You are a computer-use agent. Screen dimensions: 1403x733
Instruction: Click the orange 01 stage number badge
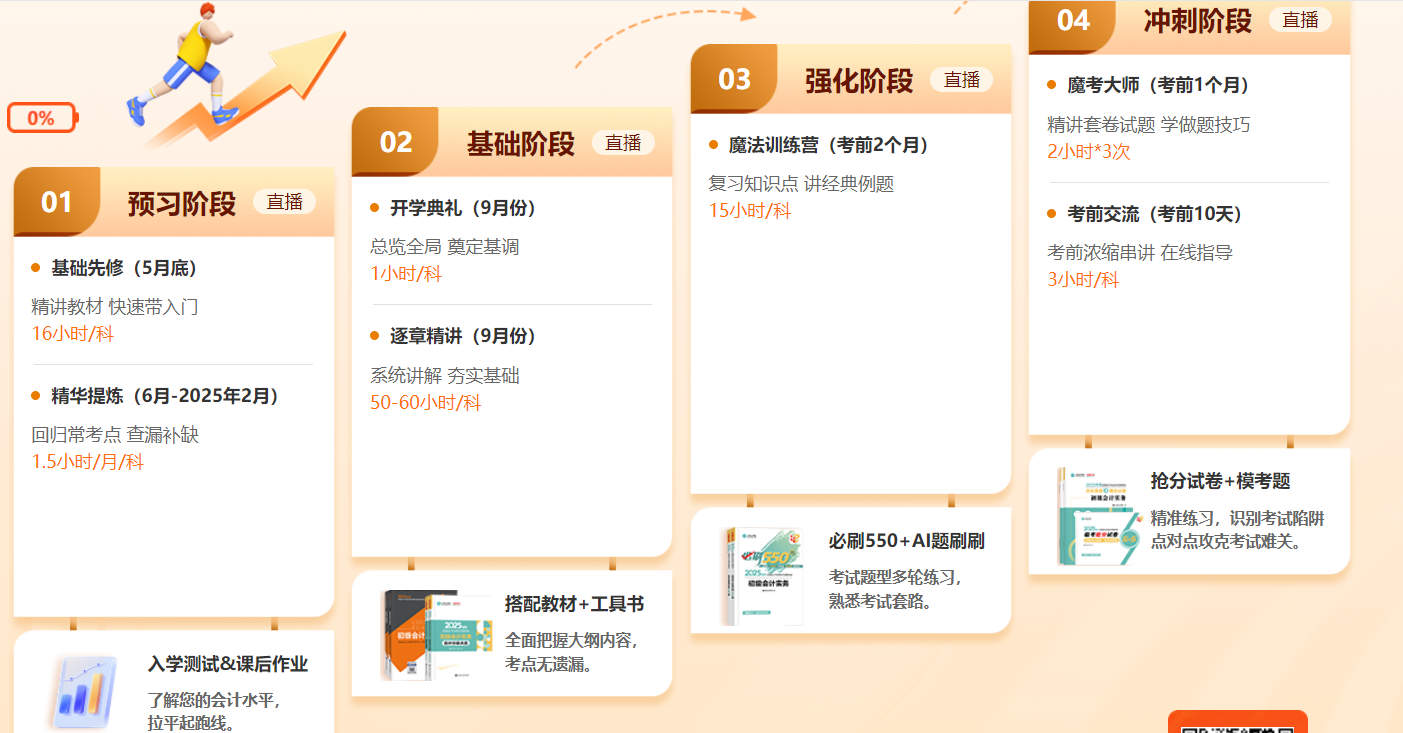tap(57, 203)
